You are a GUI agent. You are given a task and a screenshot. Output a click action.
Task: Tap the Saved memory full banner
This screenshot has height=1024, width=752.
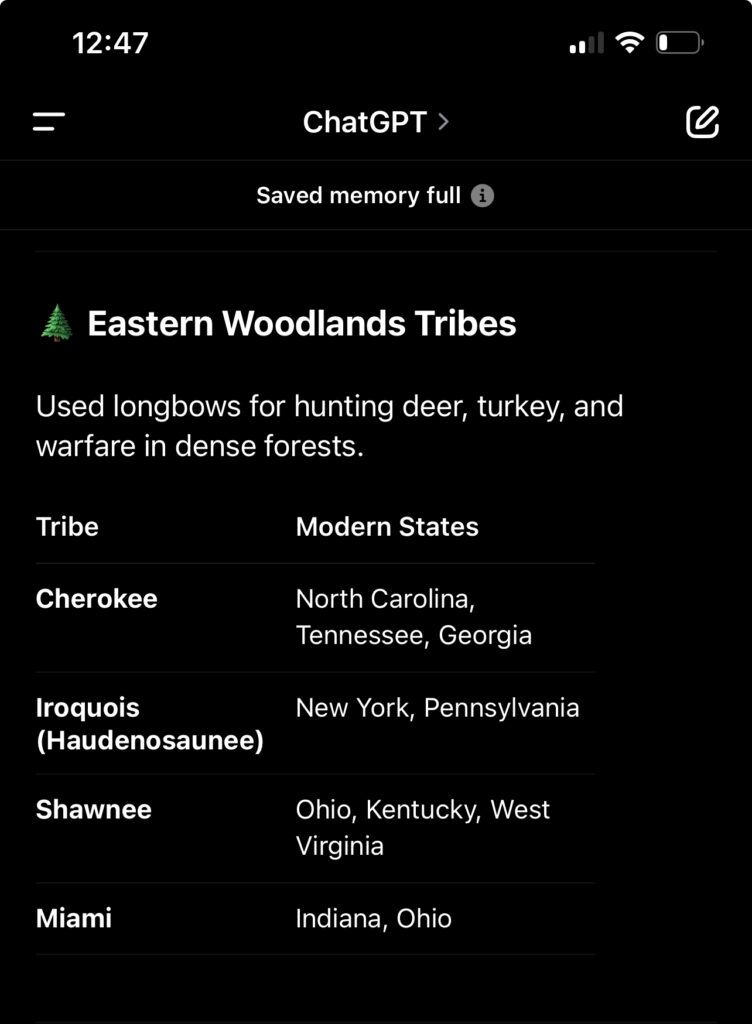(x=358, y=196)
